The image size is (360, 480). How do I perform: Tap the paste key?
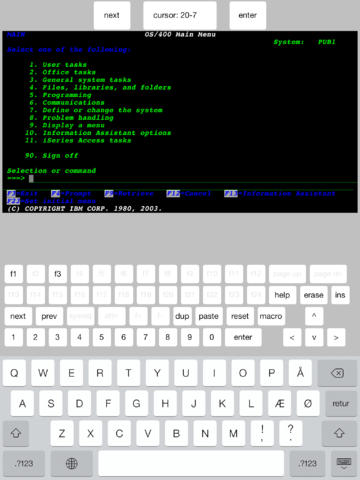(209, 316)
